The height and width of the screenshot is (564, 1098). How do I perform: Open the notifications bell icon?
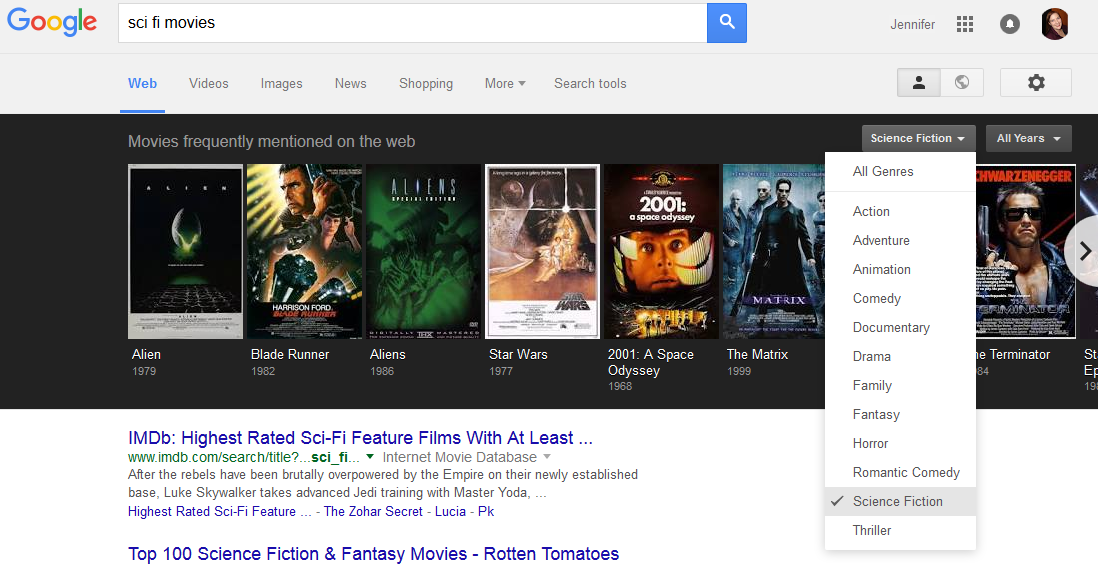pyautogui.click(x=1010, y=25)
